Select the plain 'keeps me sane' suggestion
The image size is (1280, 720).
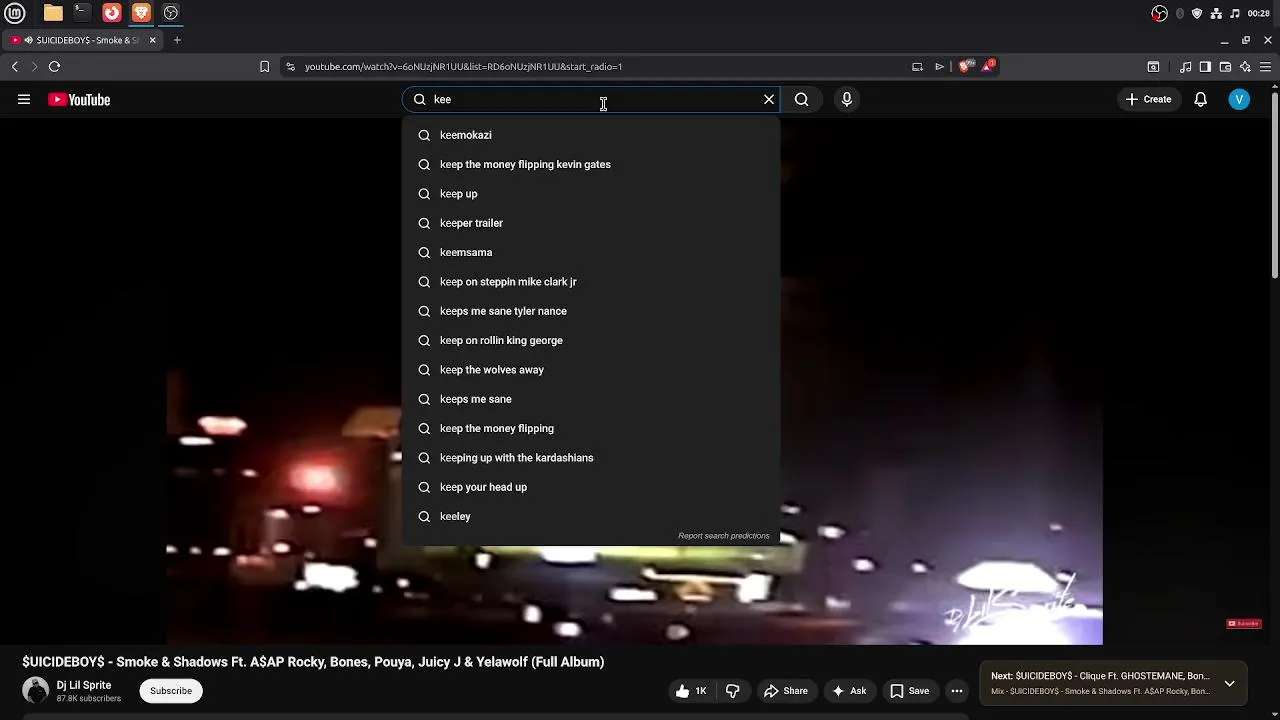pos(591,399)
